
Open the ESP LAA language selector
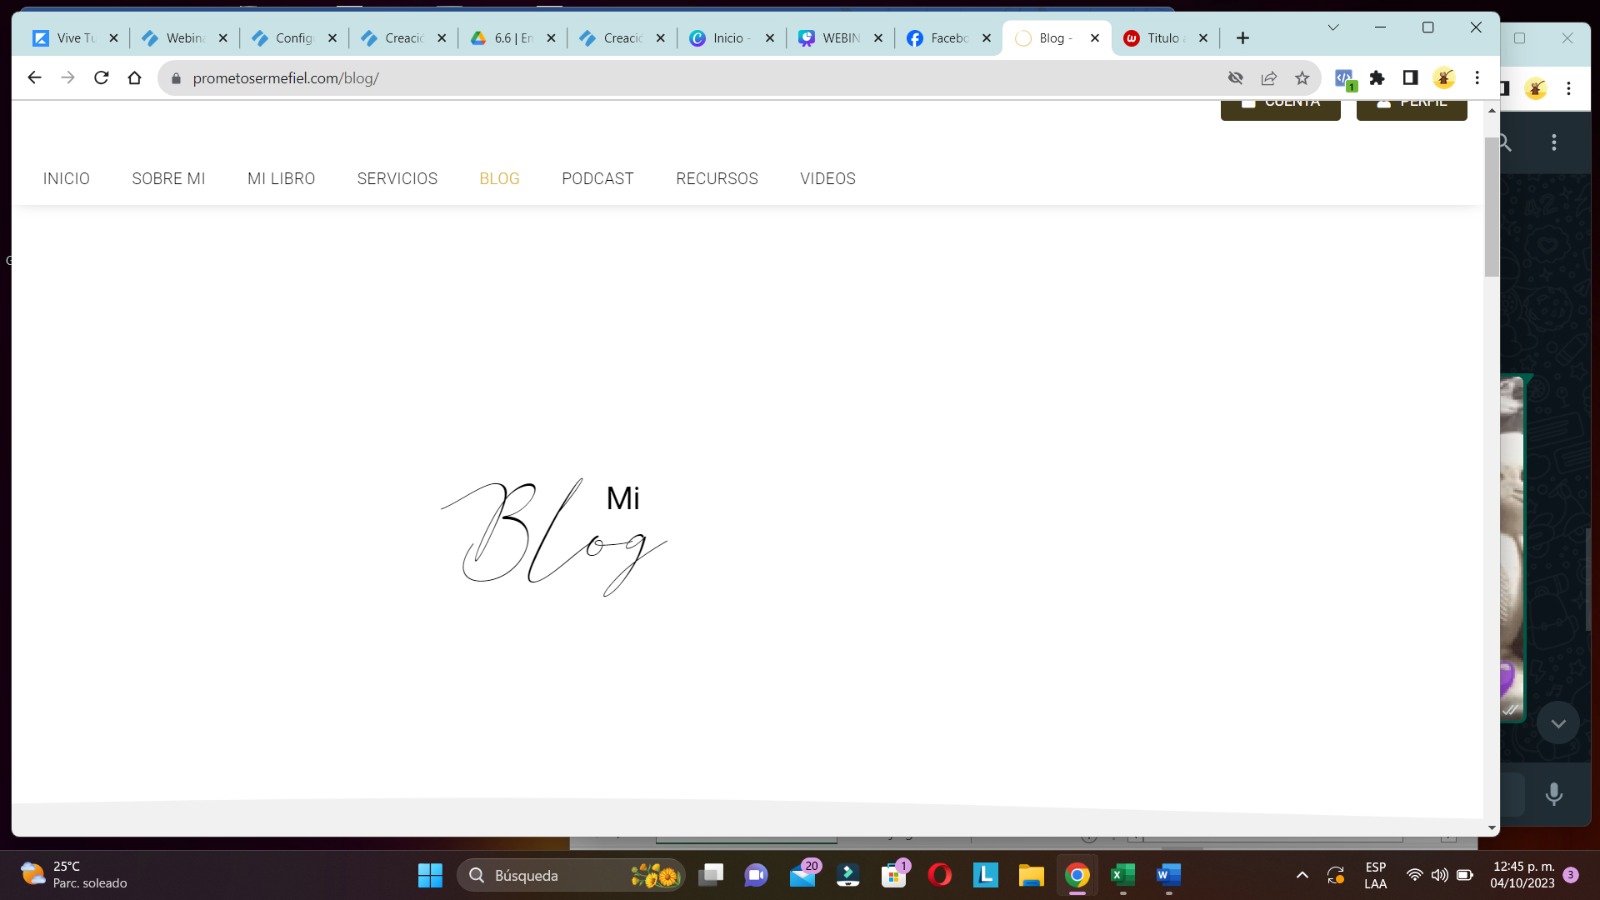1376,875
